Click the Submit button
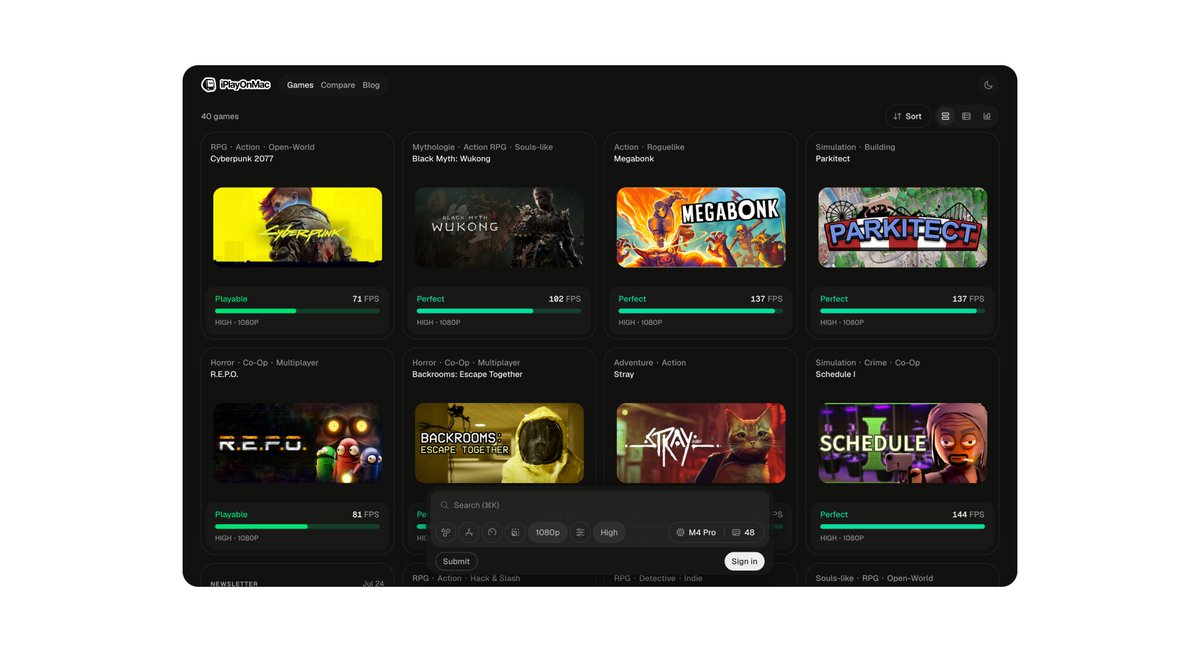1200x652 pixels. point(456,562)
